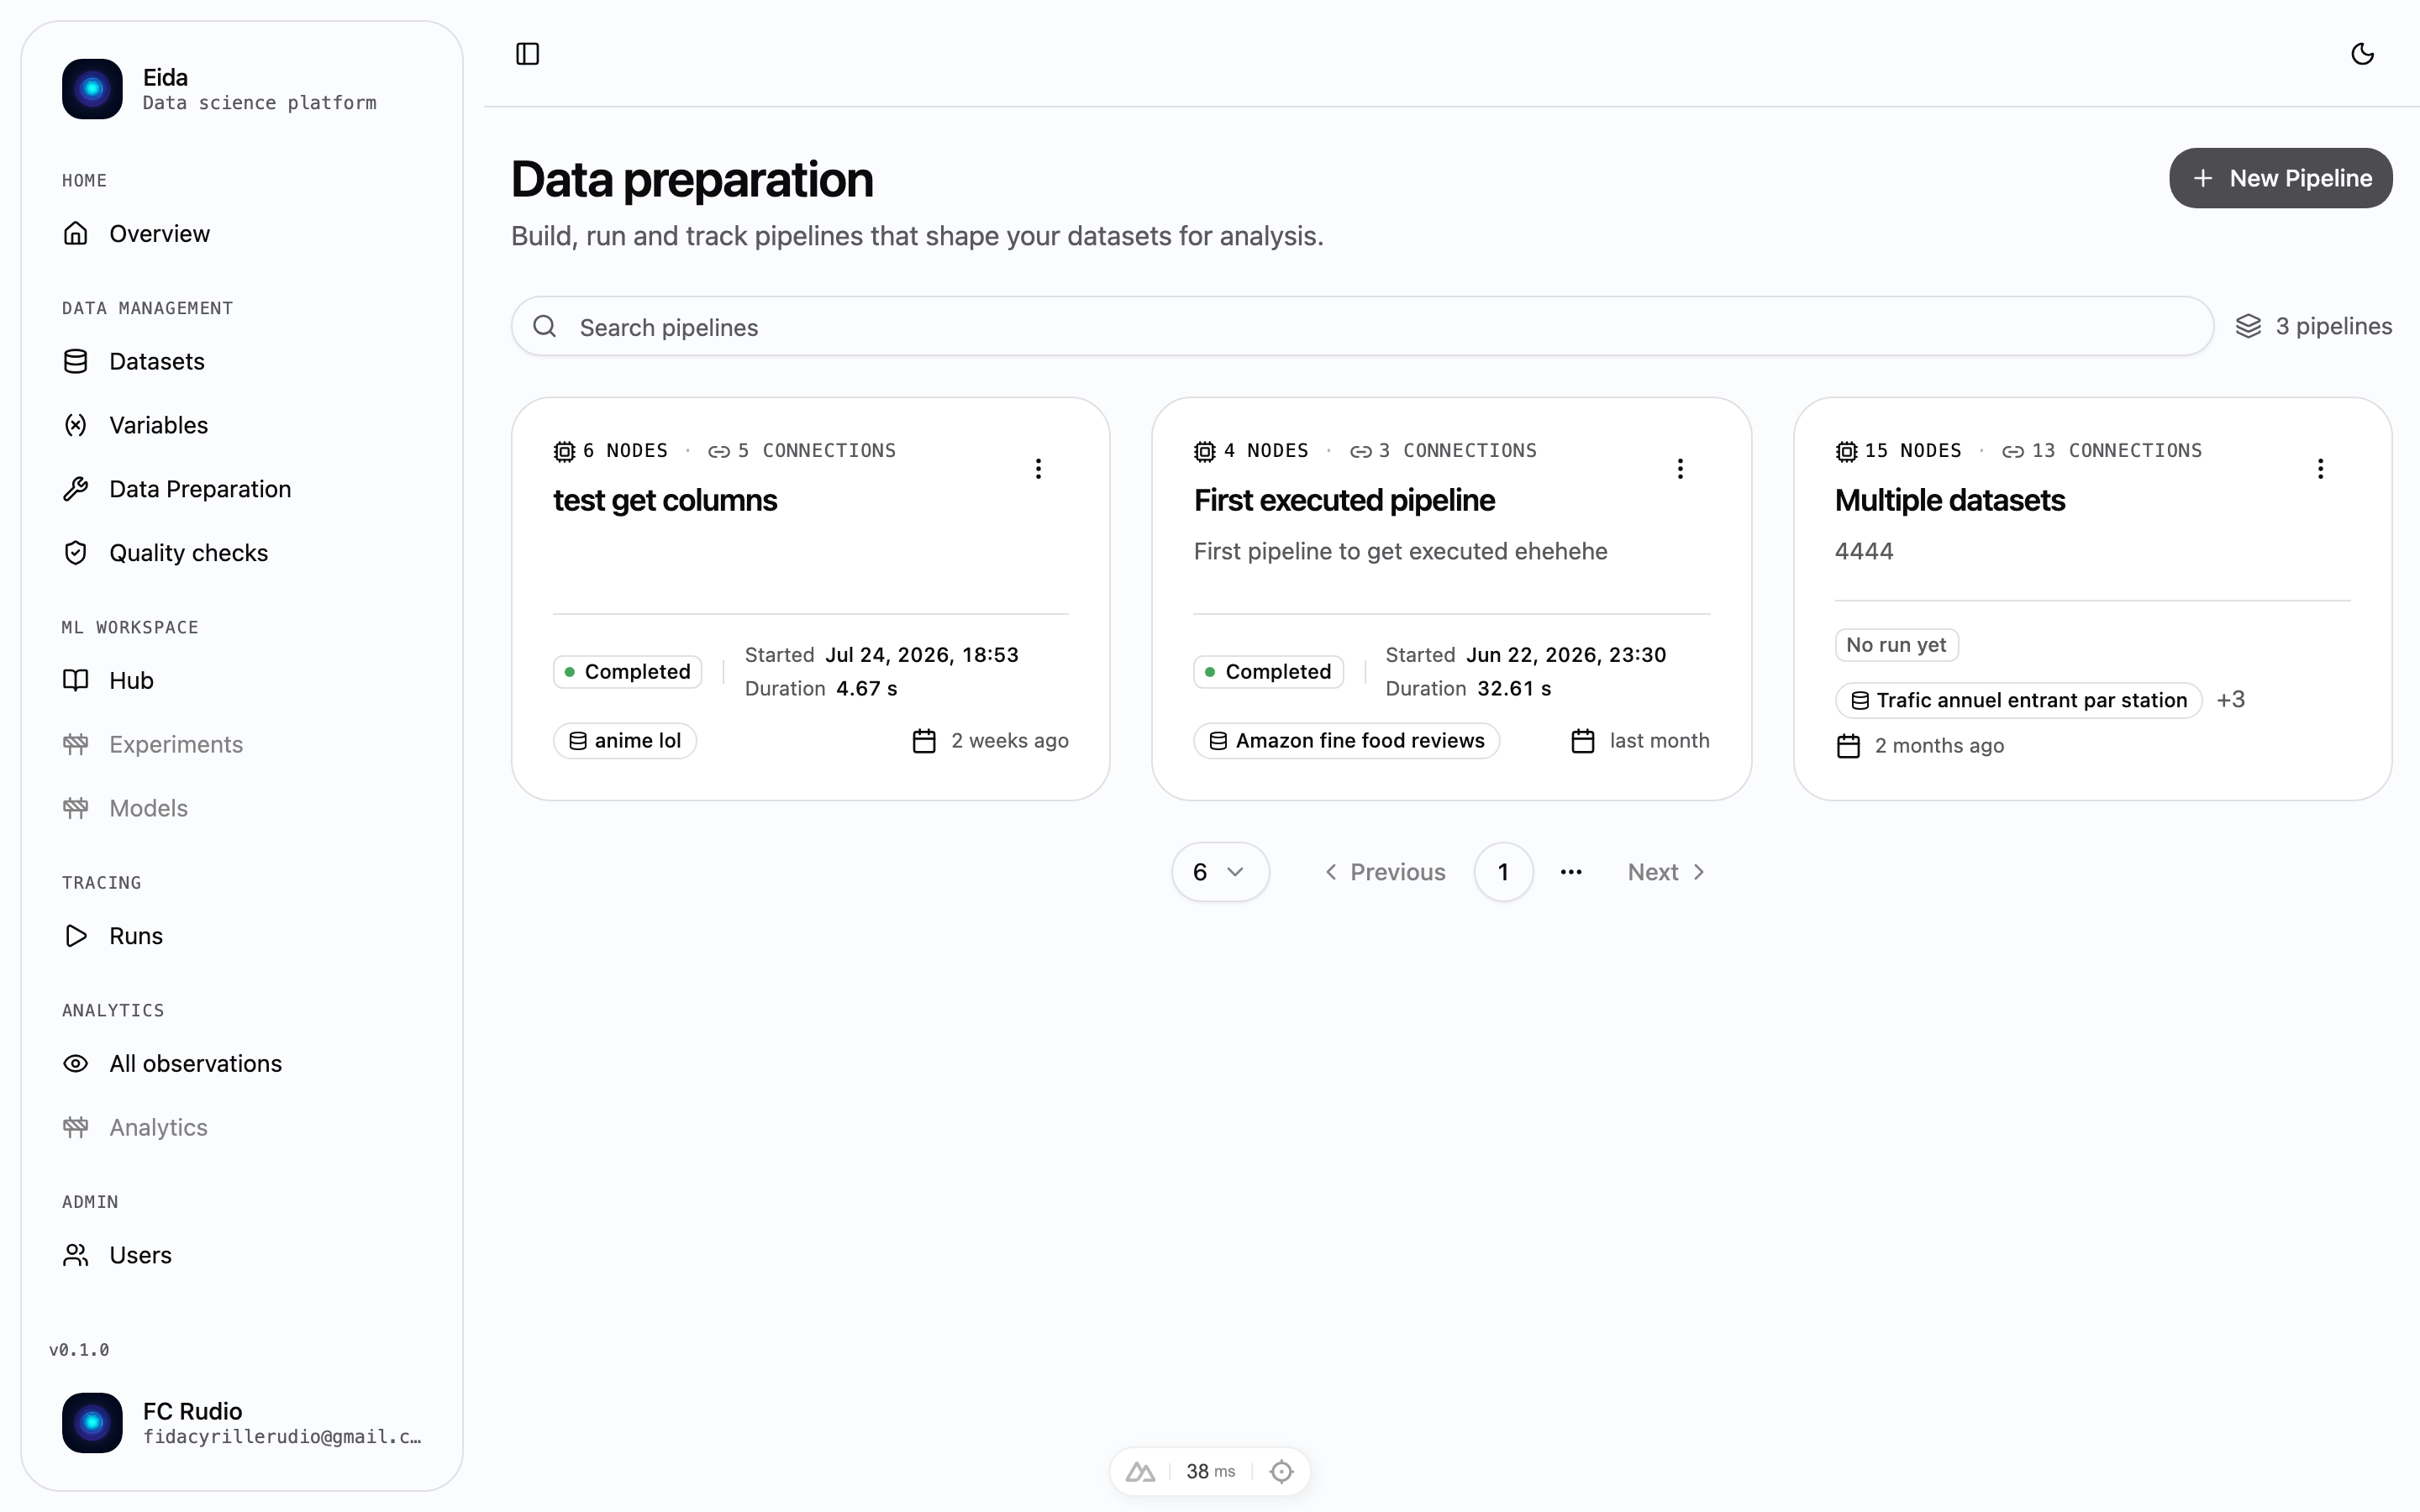Create a New Pipeline
The width and height of the screenshot is (2420, 1512).
coord(2280,178)
